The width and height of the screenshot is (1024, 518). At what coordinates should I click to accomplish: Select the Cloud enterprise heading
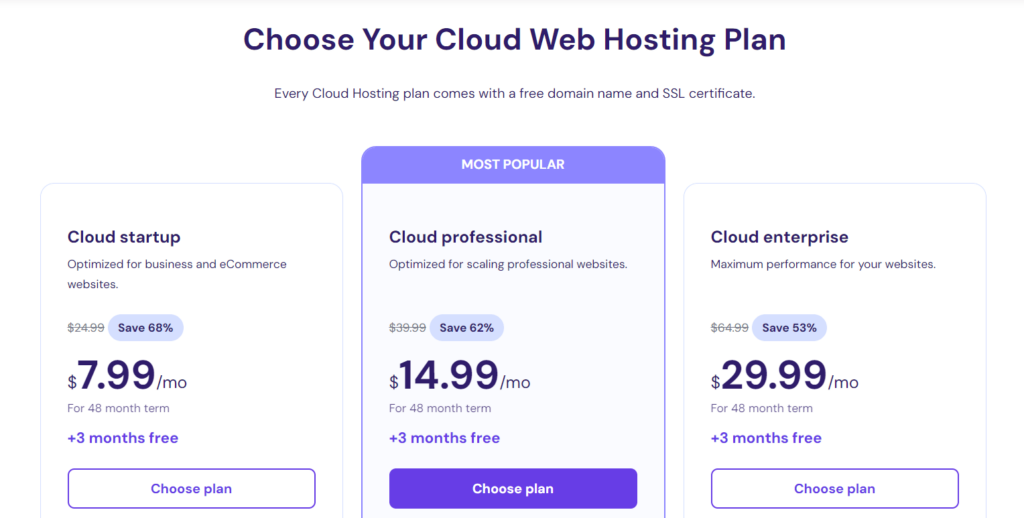[780, 236]
